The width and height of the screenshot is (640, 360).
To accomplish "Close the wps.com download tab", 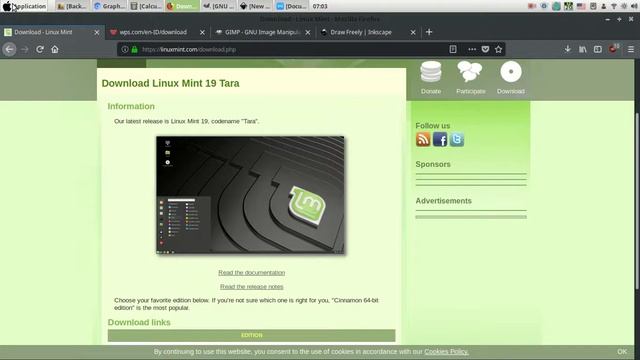I will 202,32.
